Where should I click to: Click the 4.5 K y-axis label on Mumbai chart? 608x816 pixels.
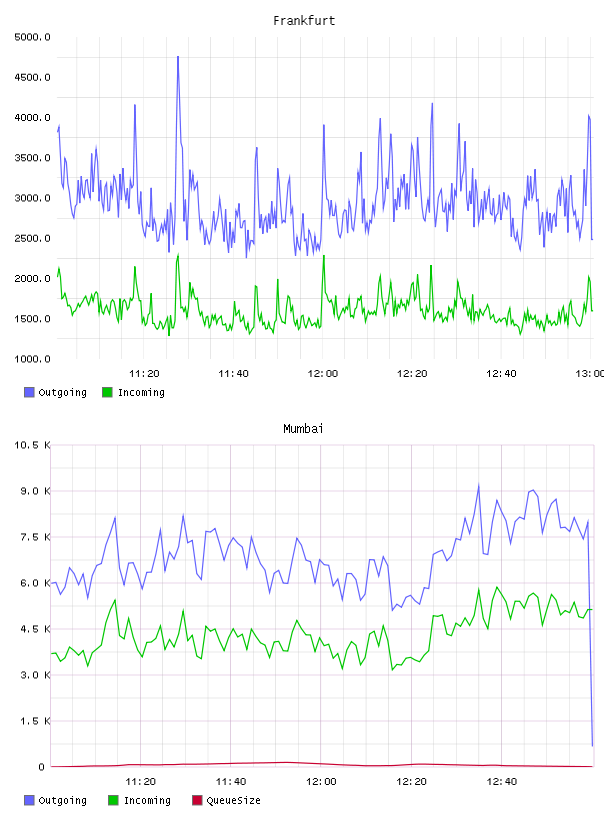tap(35, 629)
